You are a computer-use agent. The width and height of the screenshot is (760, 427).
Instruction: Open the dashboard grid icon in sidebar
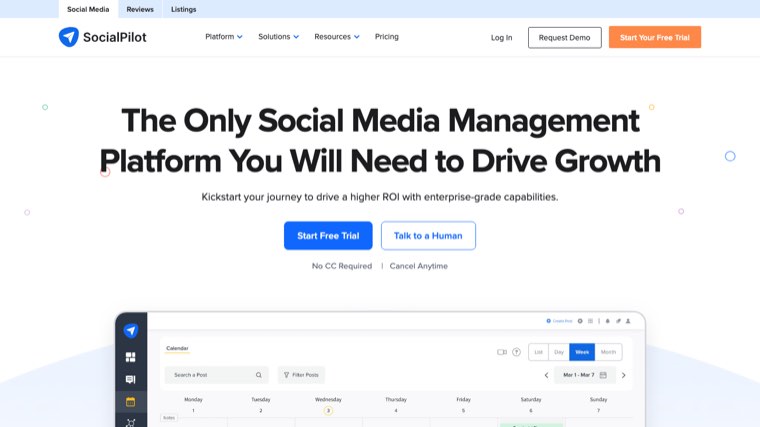[x=130, y=357]
